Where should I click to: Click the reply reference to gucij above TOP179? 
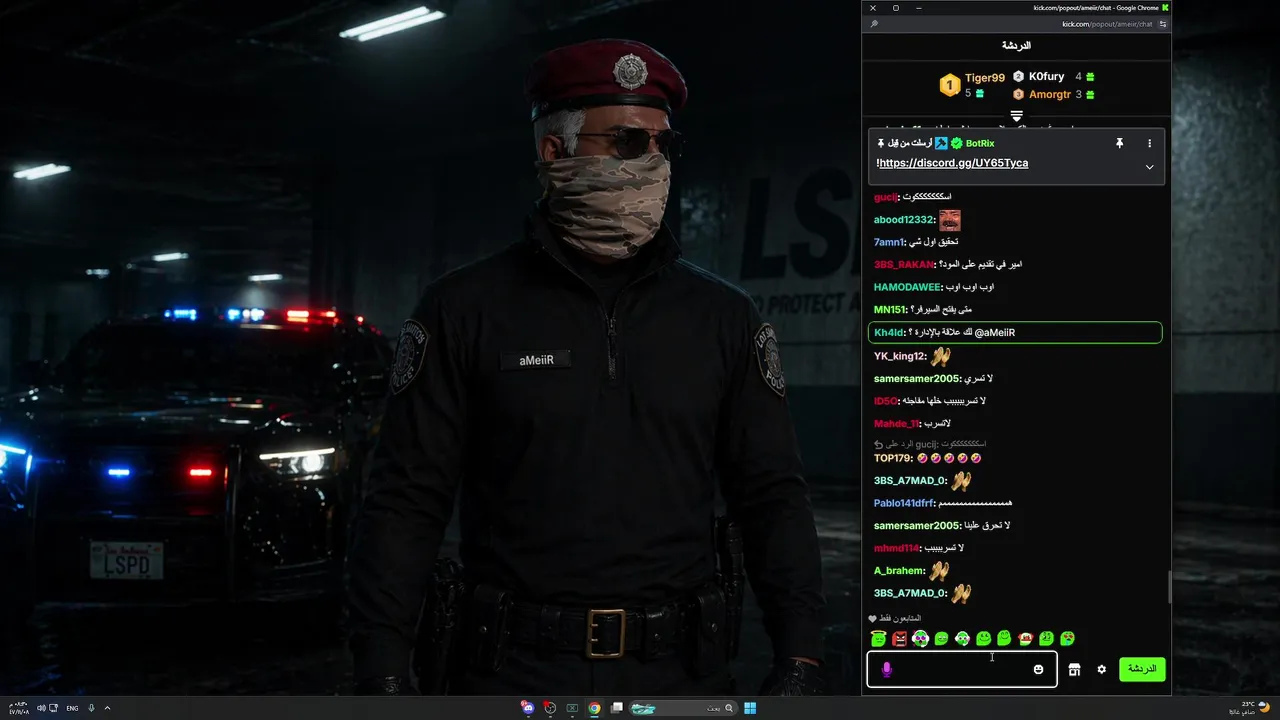930,444
